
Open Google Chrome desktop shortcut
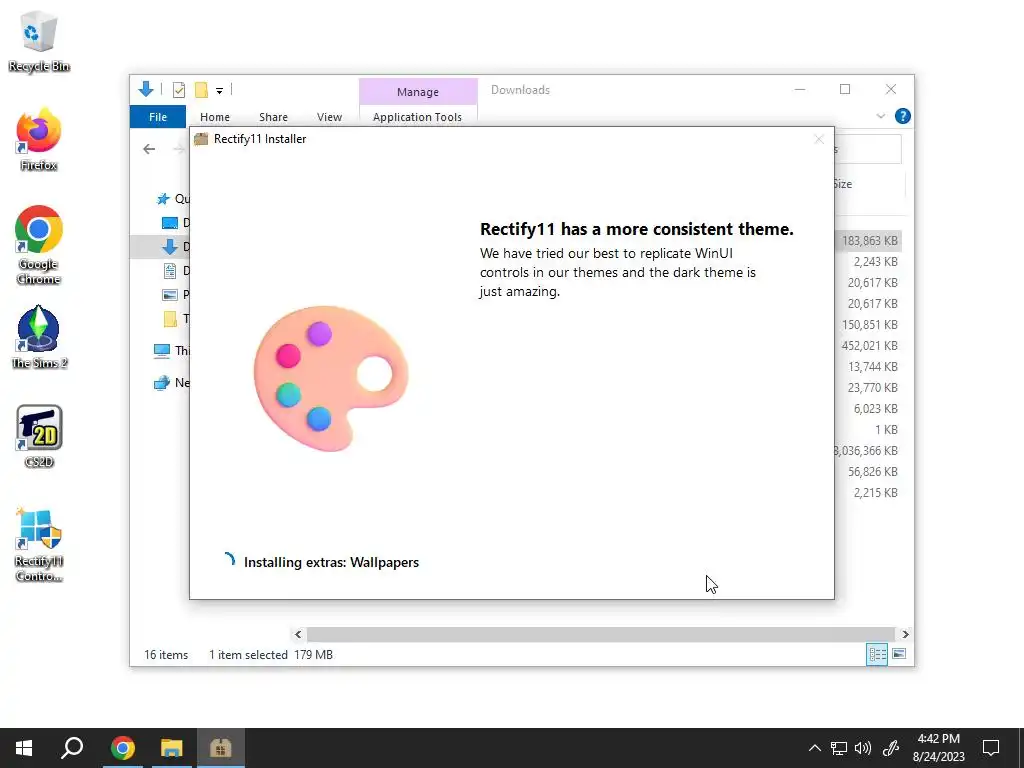pos(39,245)
